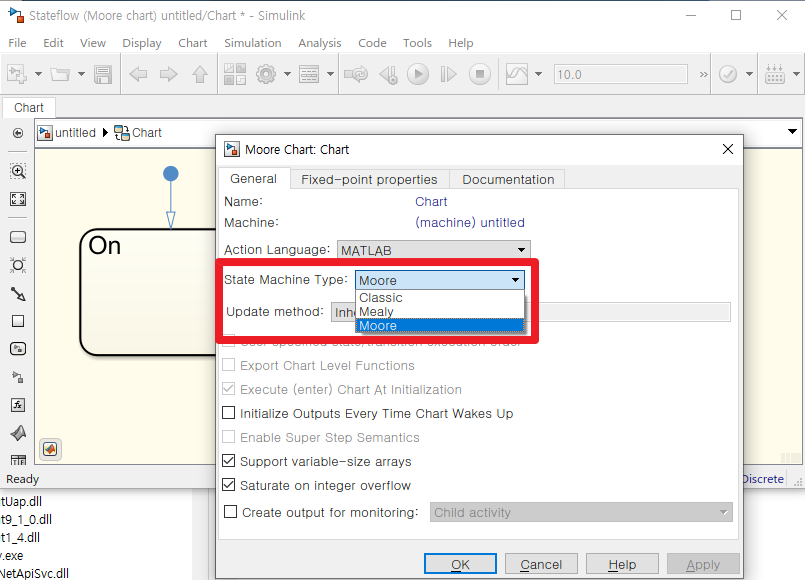Uncheck Support variable-size arrays
805x580 pixels.
(228, 460)
